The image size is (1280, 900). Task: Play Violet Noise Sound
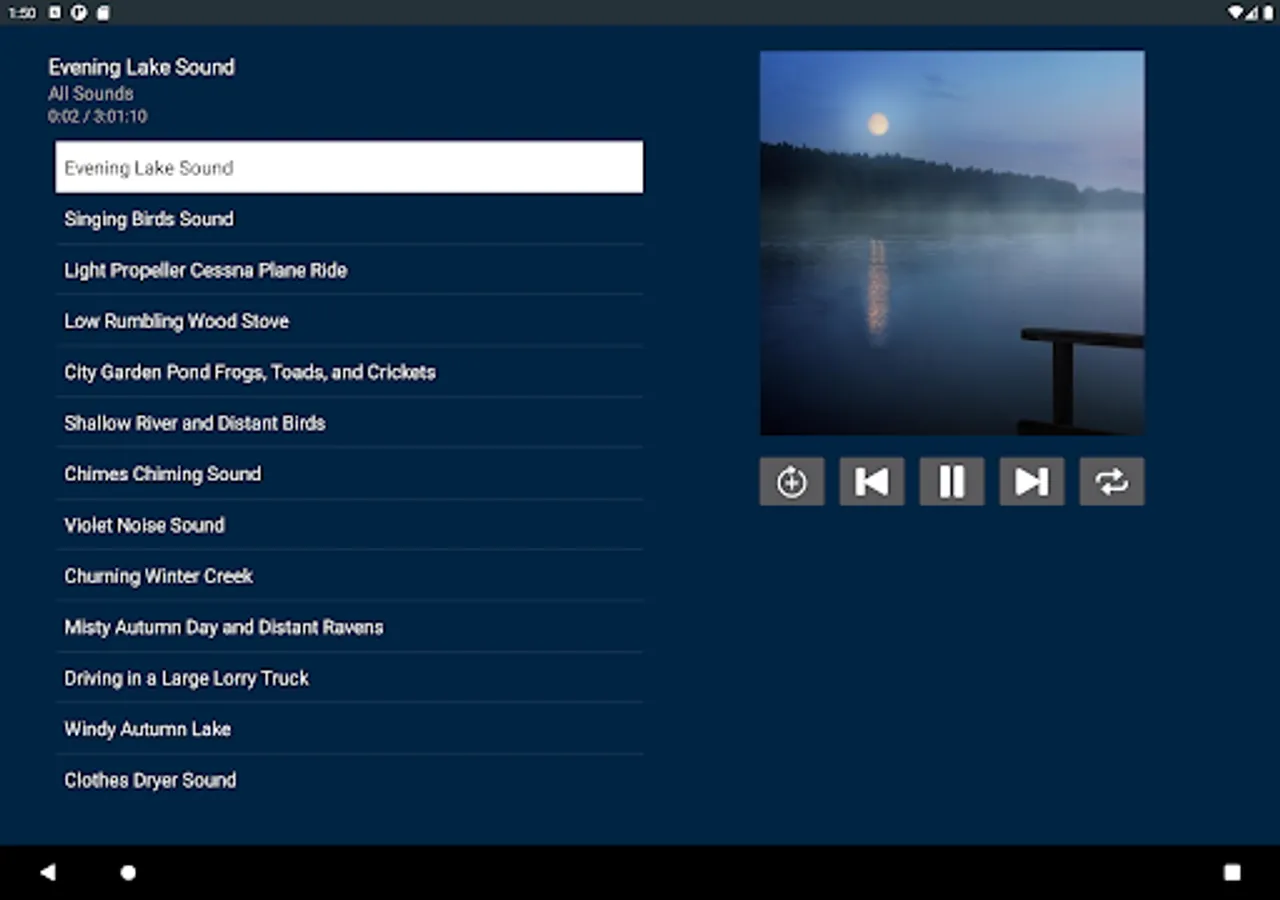[144, 525]
